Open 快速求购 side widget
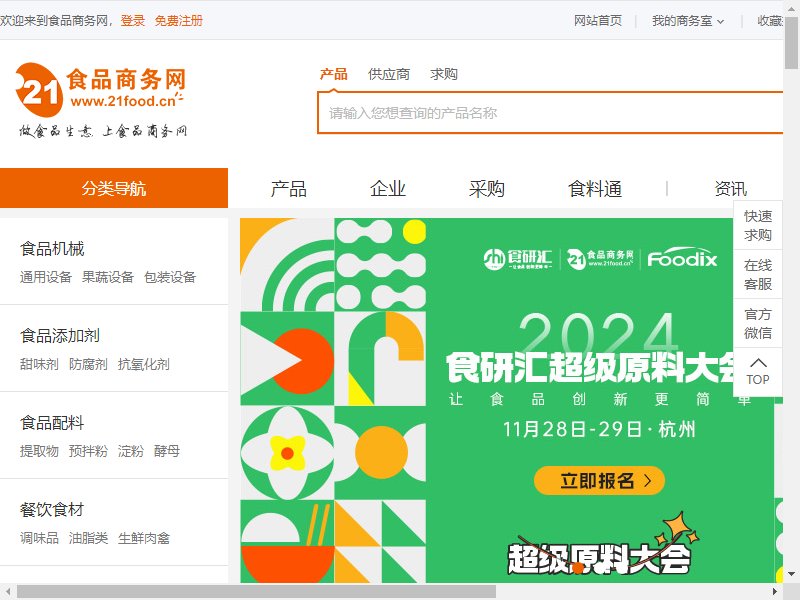 point(758,225)
